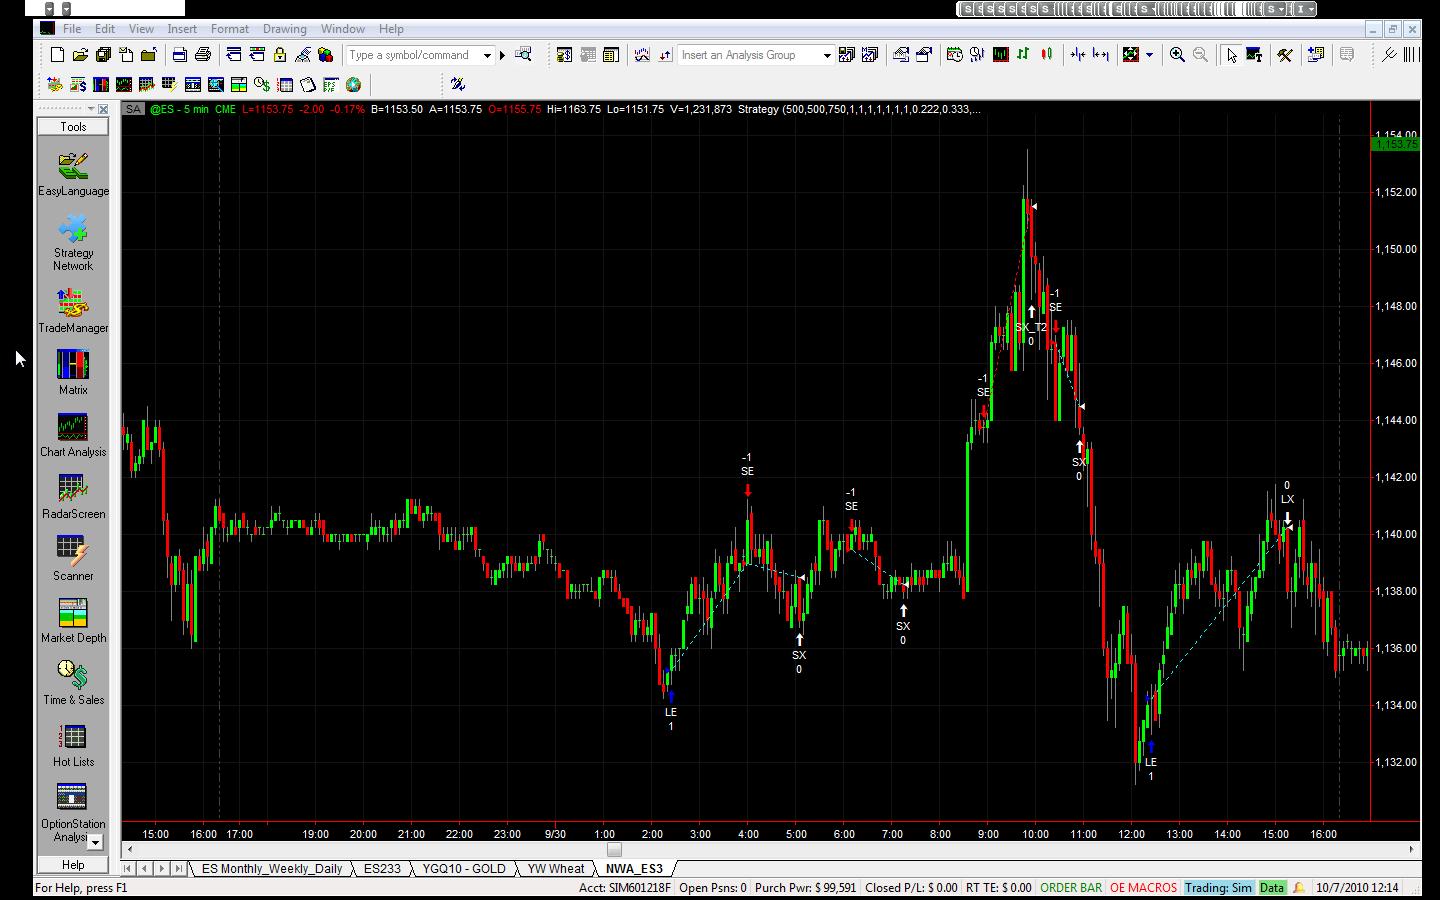Switch to the YGQ10 - GOLD tab
This screenshot has height=900, width=1440.
pos(464,869)
